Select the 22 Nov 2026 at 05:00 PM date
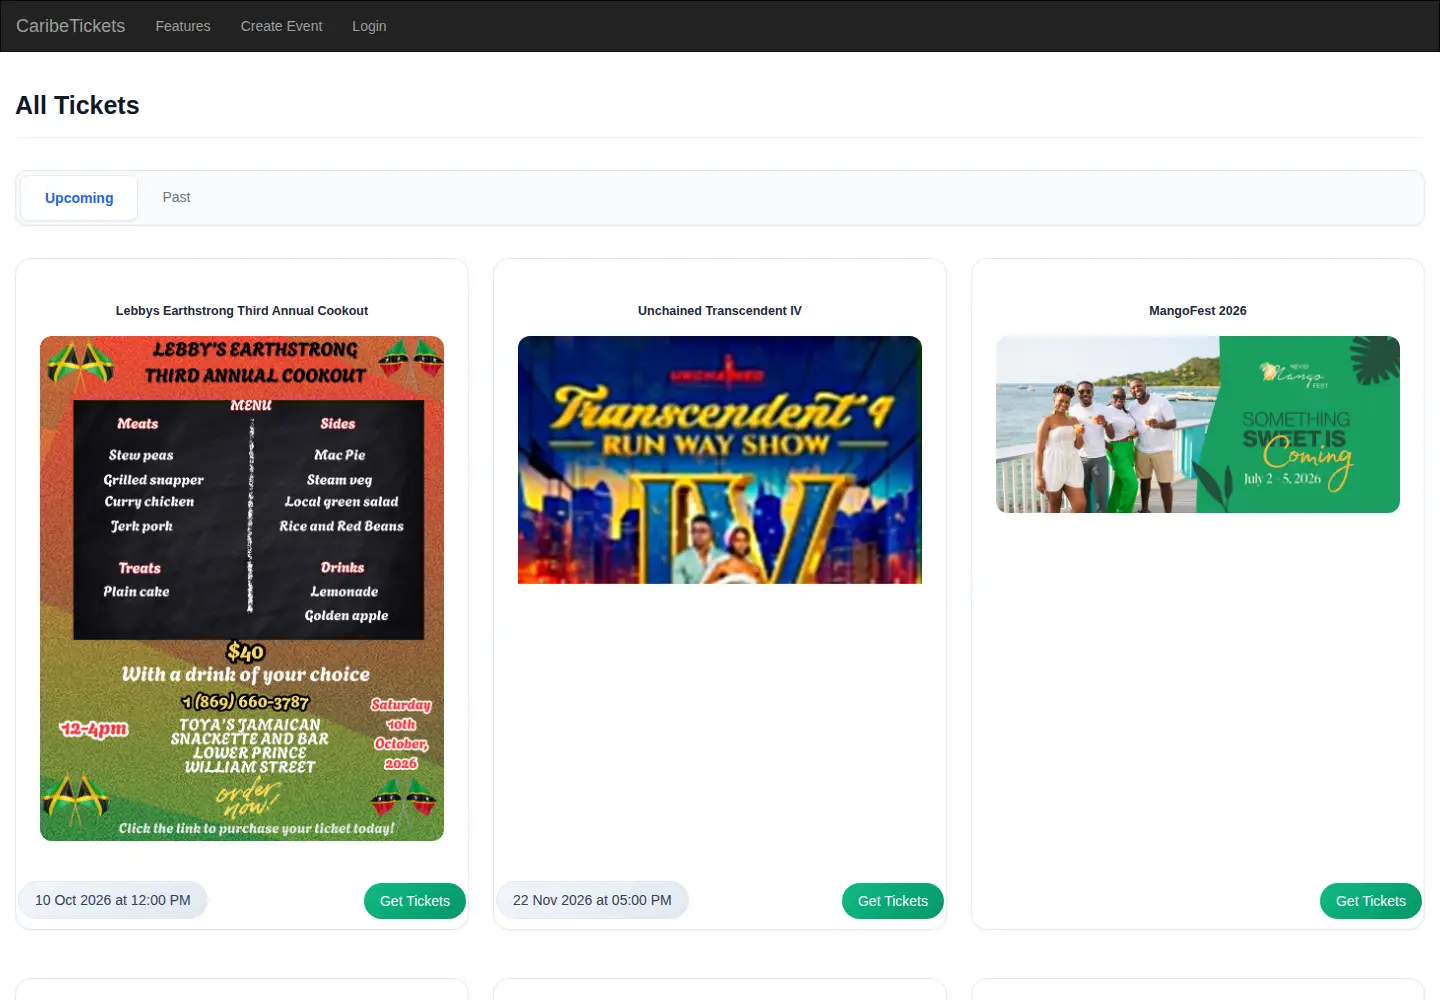The width and height of the screenshot is (1440, 1000). click(592, 900)
